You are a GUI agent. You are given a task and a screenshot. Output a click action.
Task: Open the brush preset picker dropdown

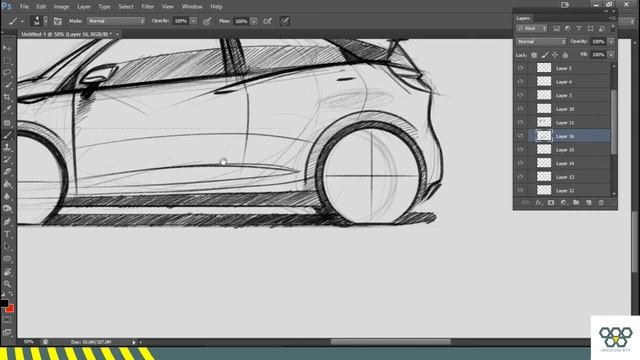(45, 21)
